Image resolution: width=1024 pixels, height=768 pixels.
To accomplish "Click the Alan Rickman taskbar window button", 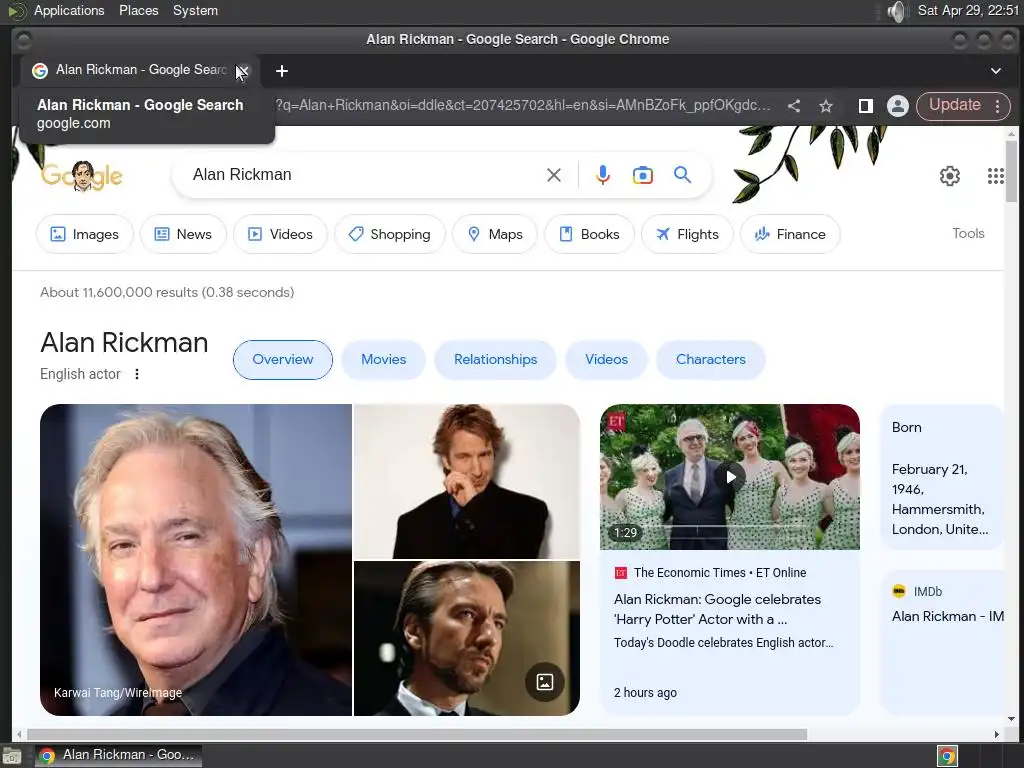I will tap(118, 756).
